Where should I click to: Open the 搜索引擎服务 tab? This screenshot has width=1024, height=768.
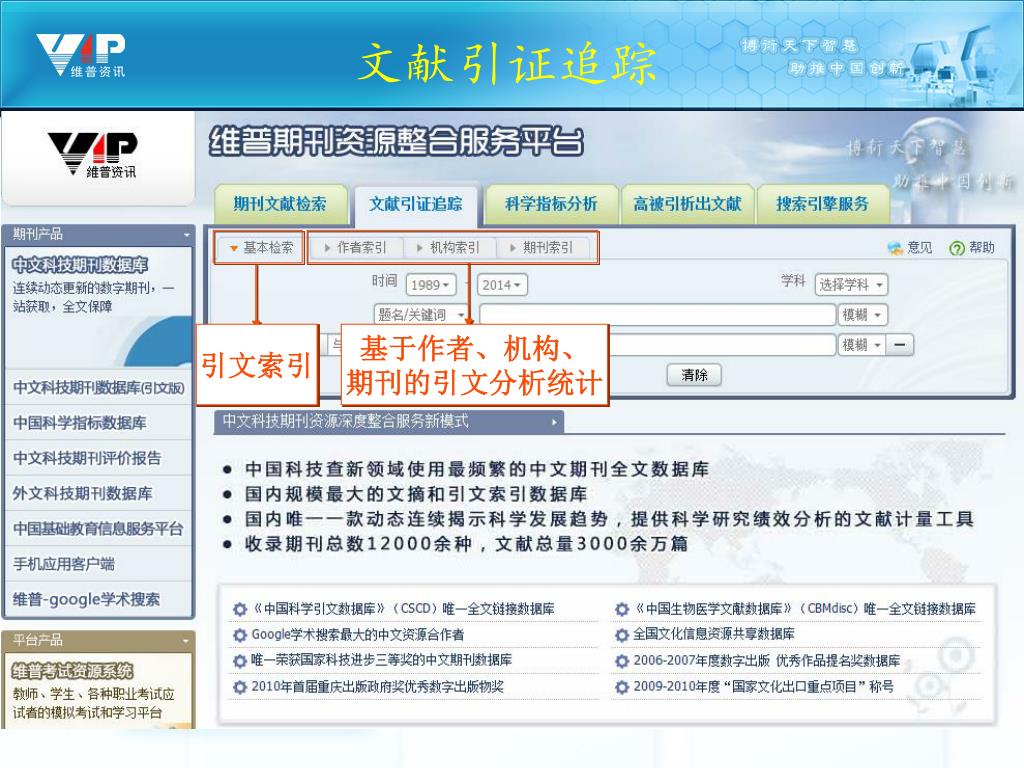coord(822,204)
